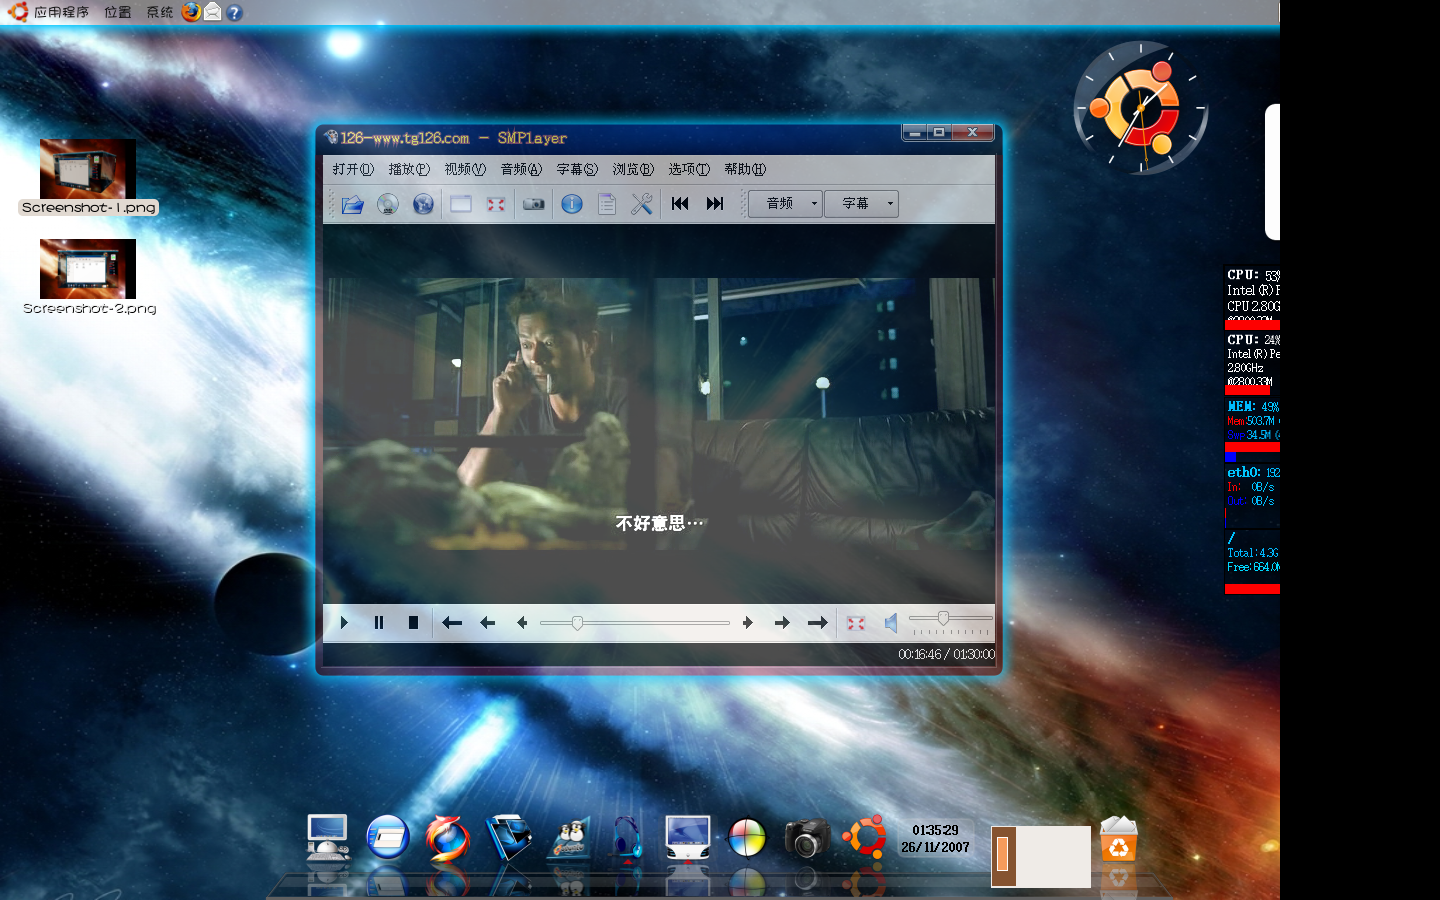Rewind with the shortest left arrow
The height and width of the screenshot is (900, 1440).
pos(521,623)
